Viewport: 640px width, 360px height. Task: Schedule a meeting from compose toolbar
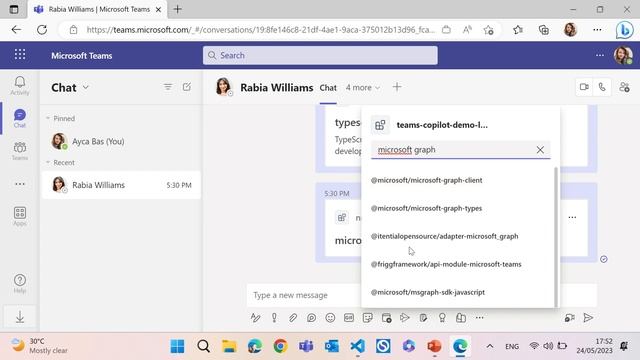tap(387, 318)
